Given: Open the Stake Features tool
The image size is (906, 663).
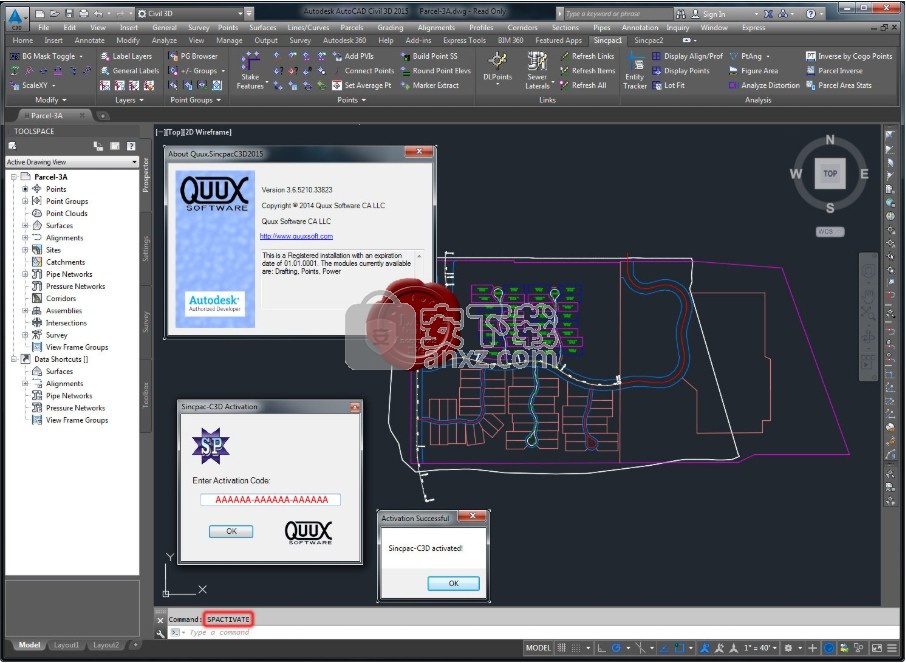Looking at the screenshot, I should [x=250, y=70].
